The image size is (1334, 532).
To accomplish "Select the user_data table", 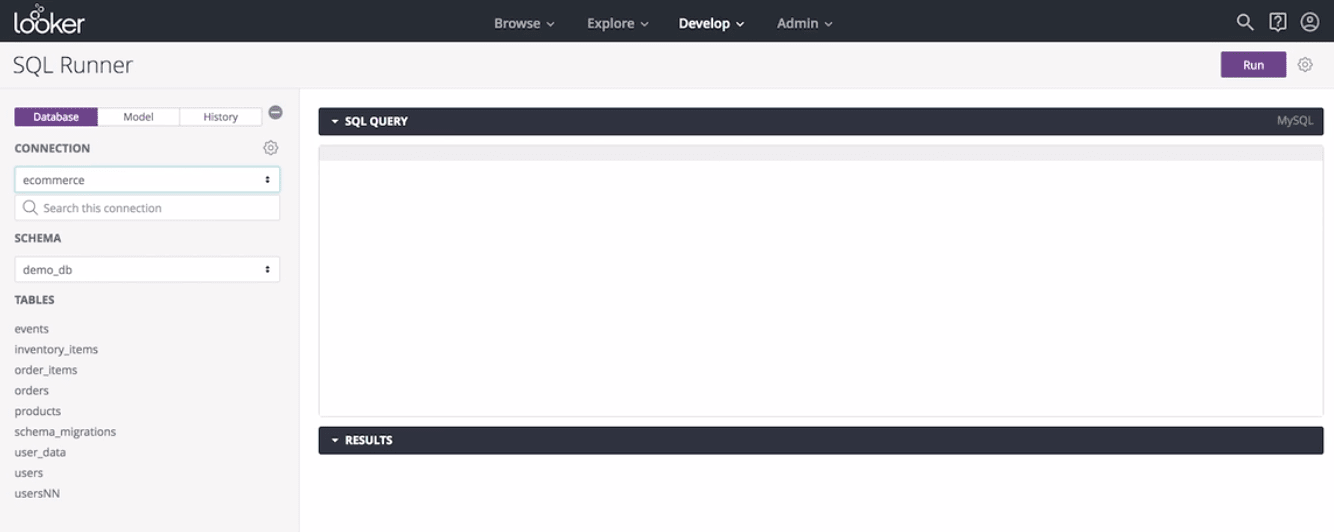I will 40,452.
